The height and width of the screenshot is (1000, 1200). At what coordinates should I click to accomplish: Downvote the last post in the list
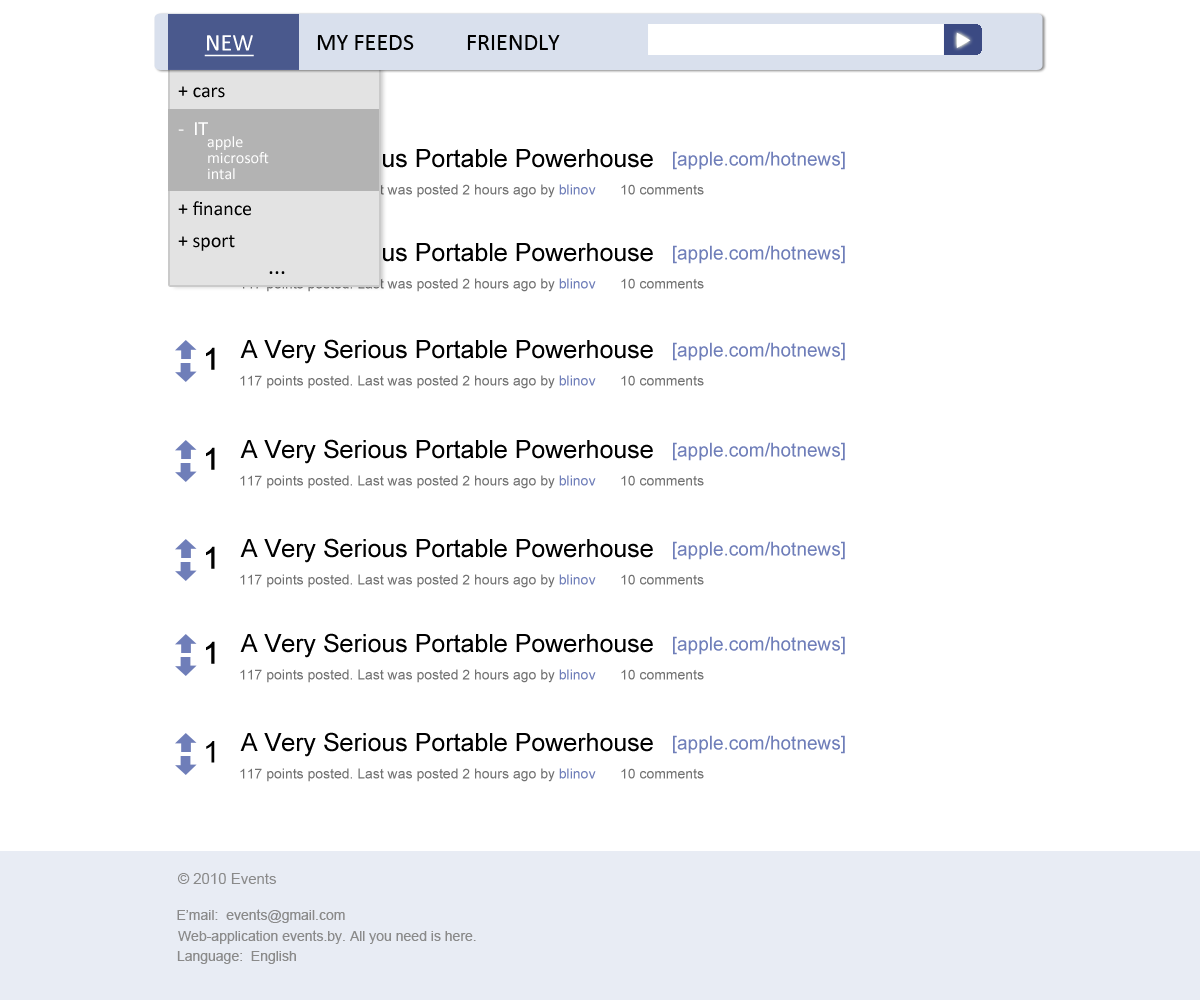click(186, 765)
